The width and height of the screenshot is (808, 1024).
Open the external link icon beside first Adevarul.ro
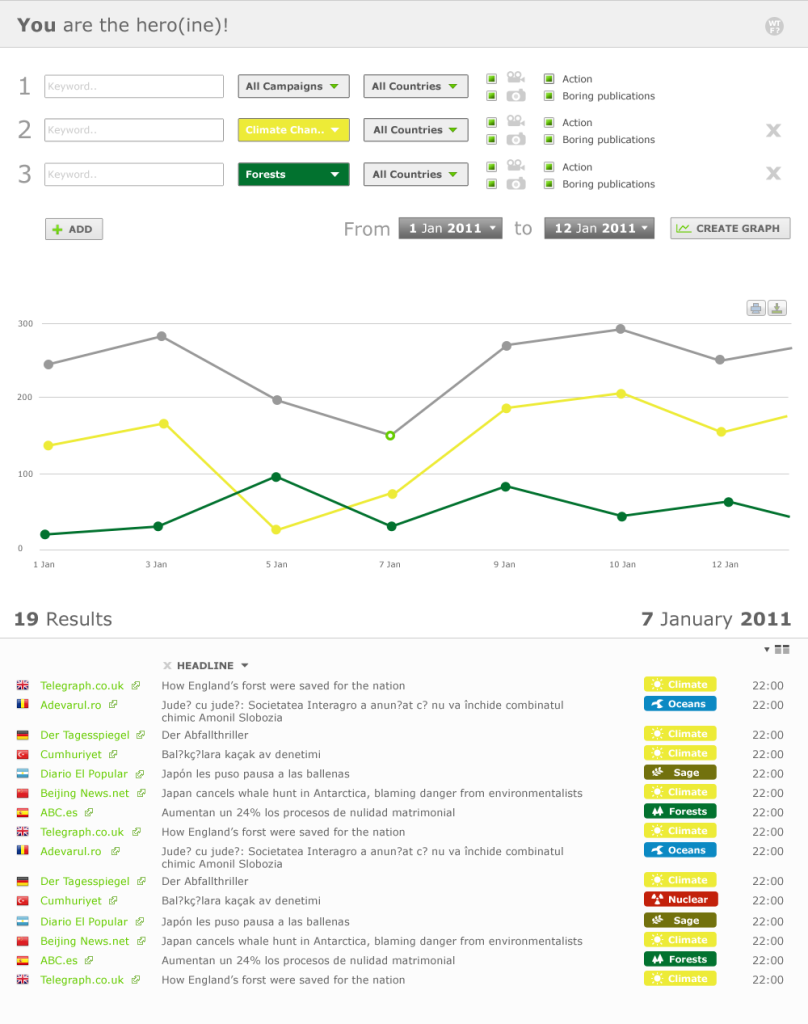click(113, 705)
